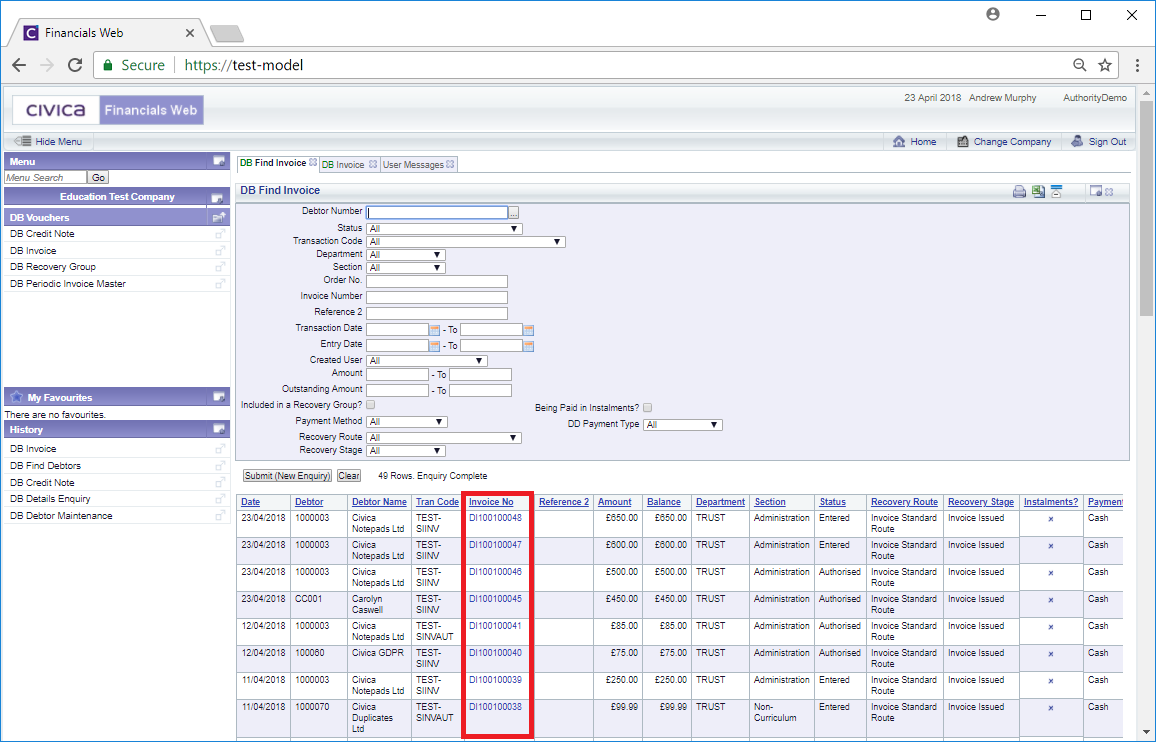Open the Recovery Route dropdown
1156x742 pixels.
(x=444, y=438)
